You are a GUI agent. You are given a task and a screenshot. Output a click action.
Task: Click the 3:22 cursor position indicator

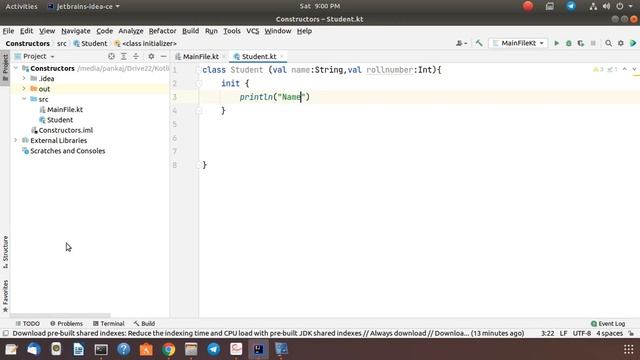click(547, 333)
